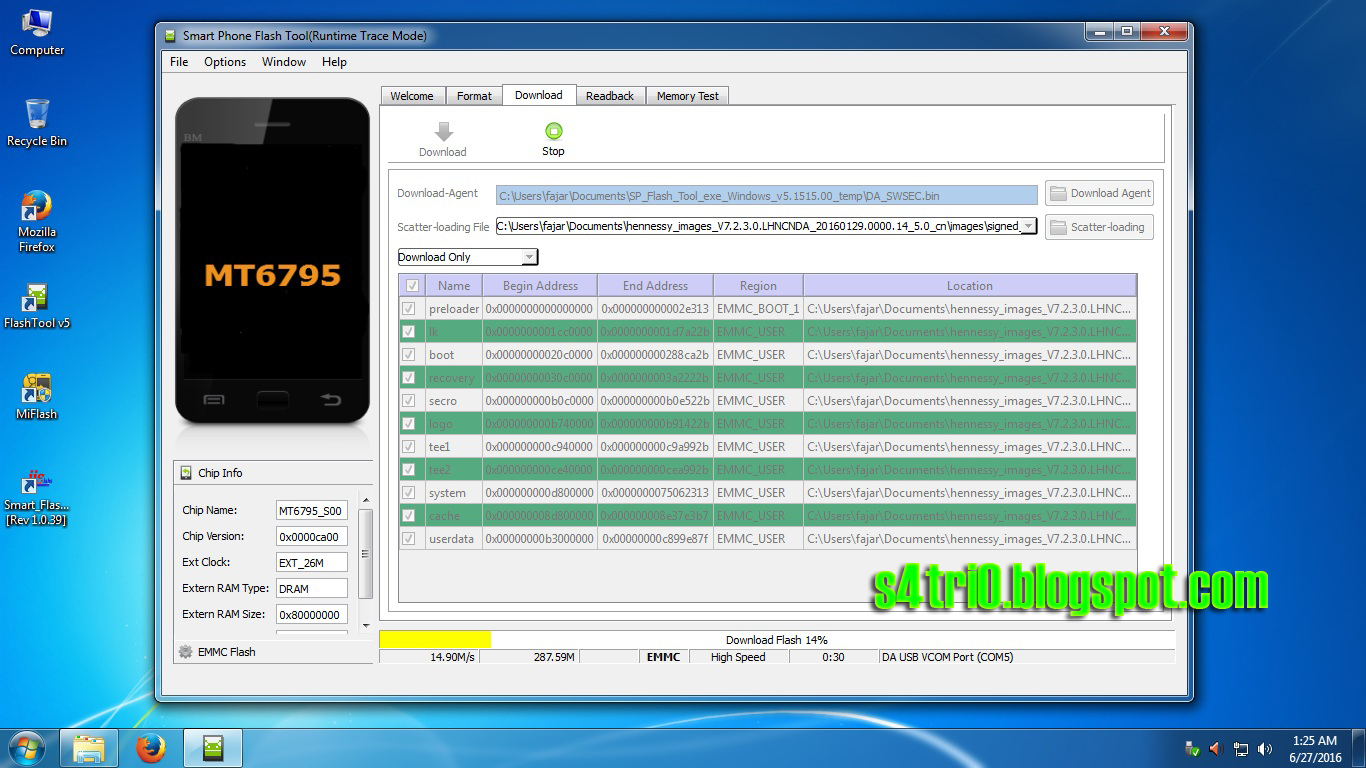Click the Download-Agent path field

coord(767,195)
